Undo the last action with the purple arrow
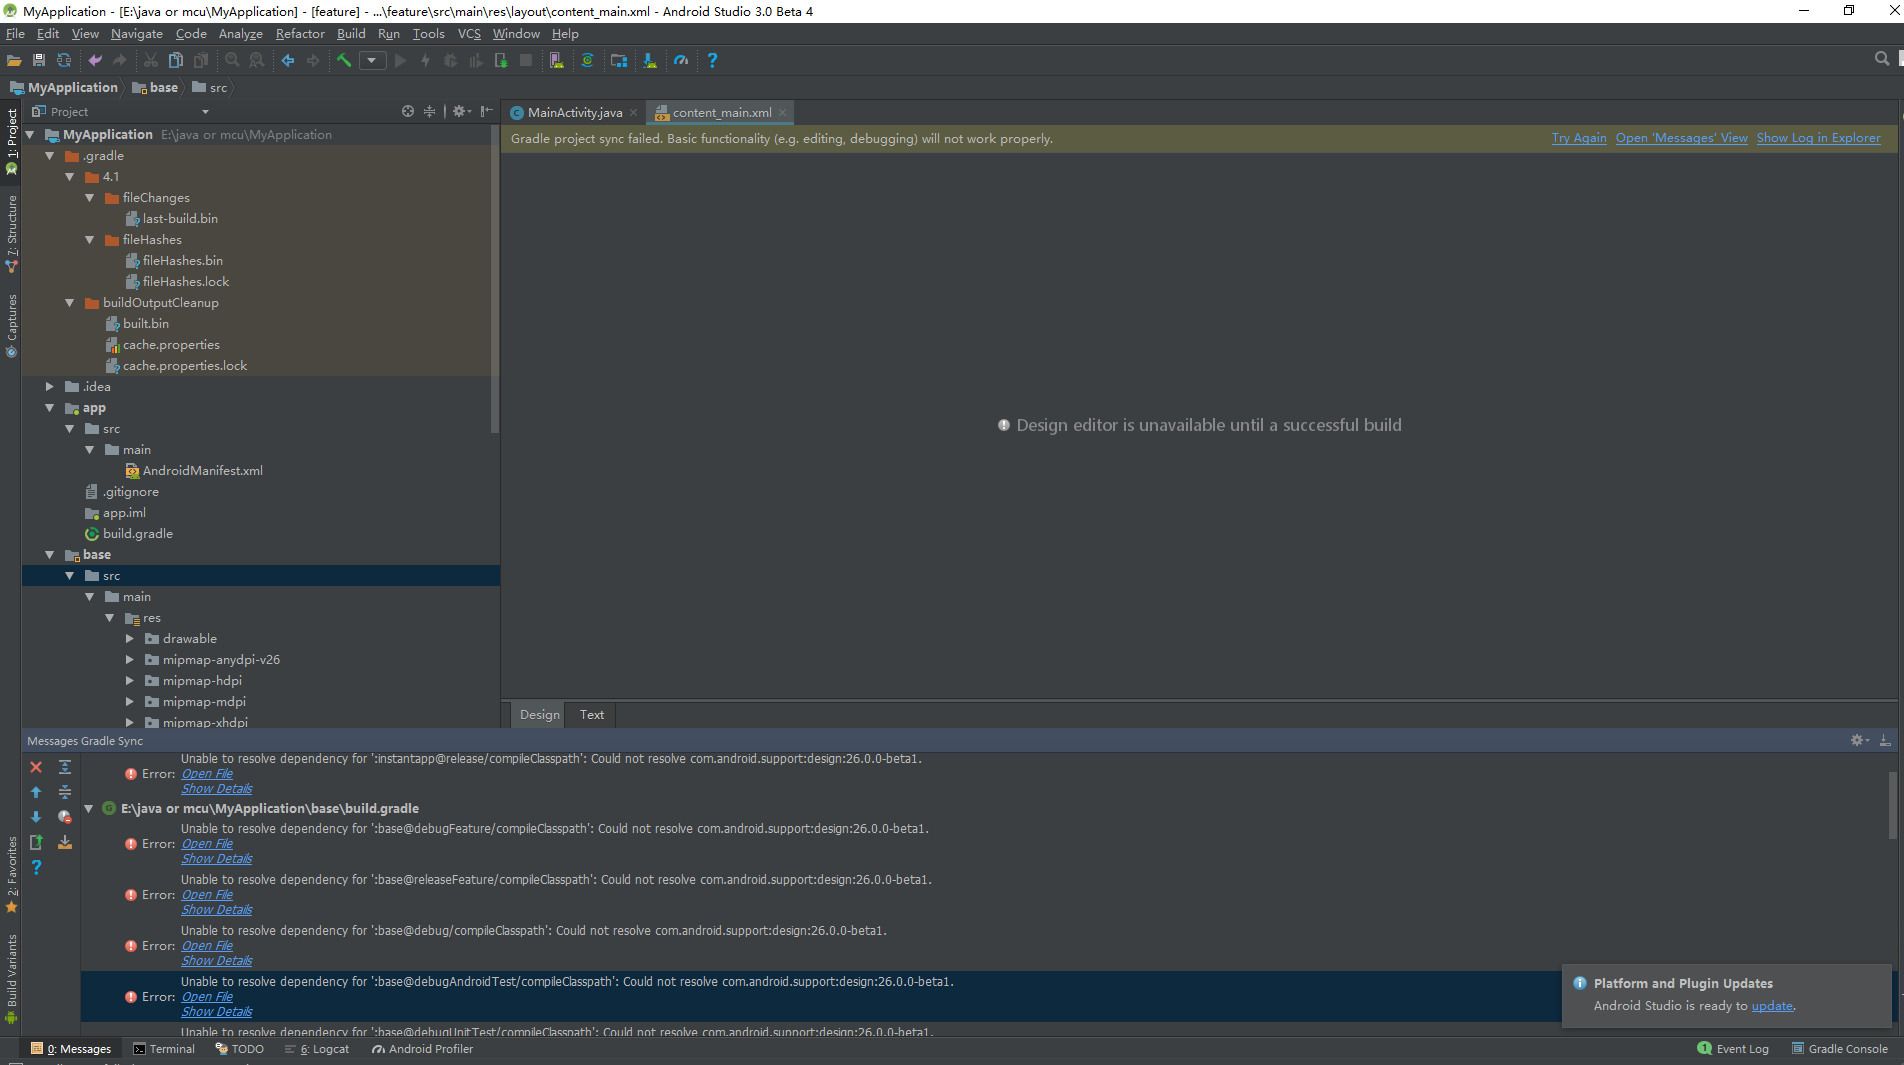Image resolution: width=1904 pixels, height=1065 pixels. [x=95, y=61]
